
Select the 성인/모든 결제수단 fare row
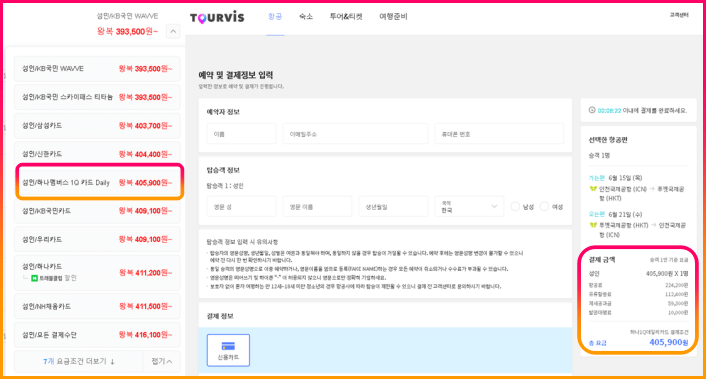click(x=97, y=335)
